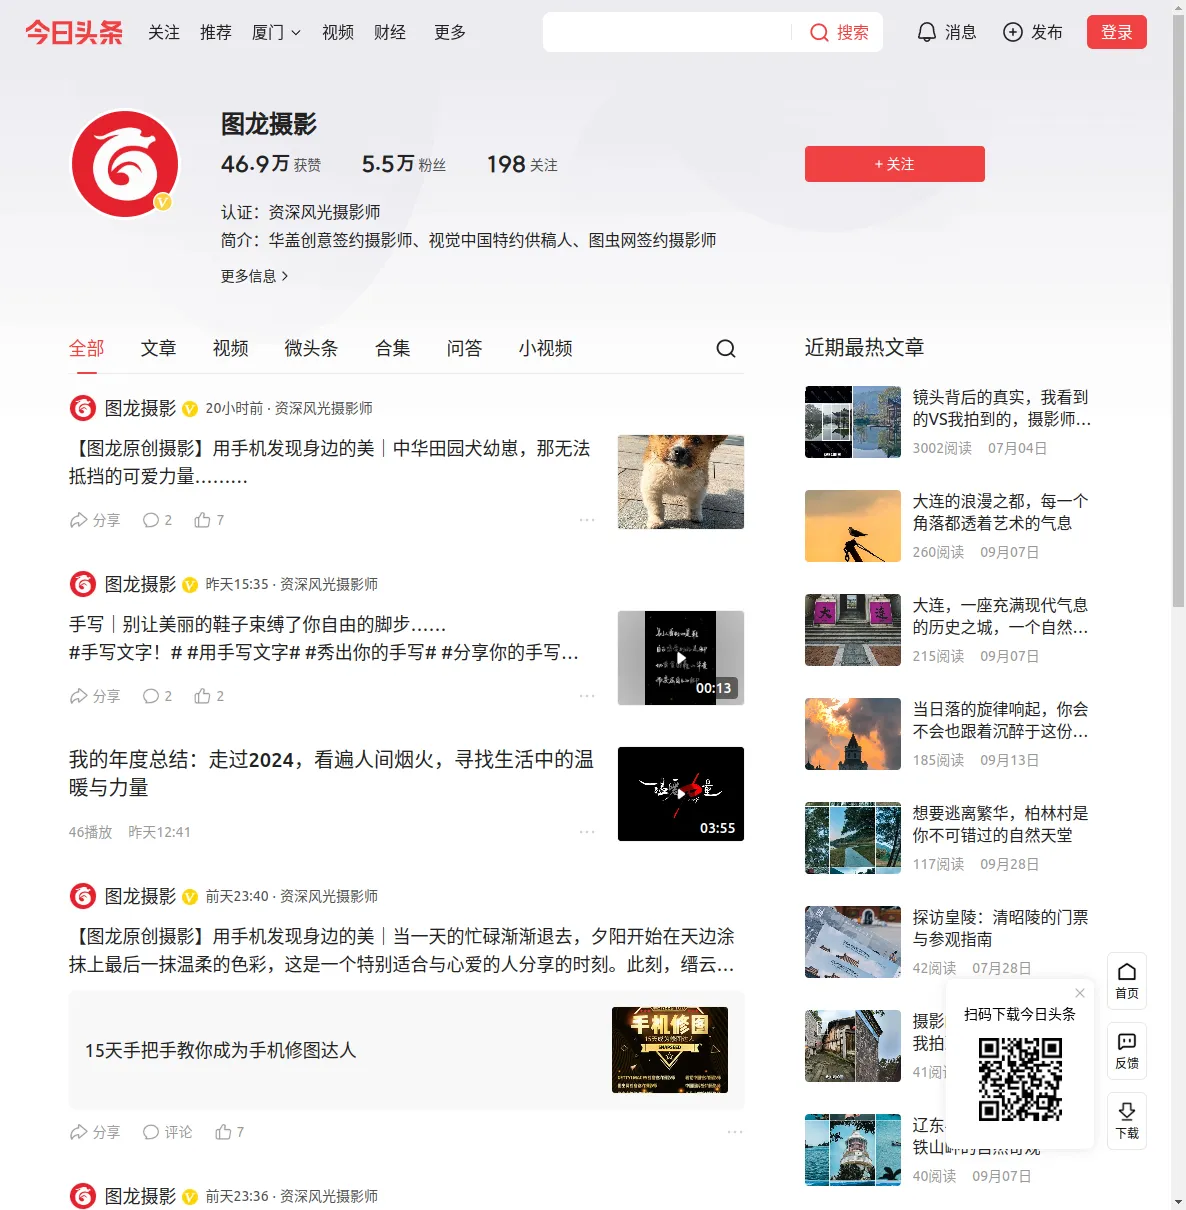Open article 探访皇陵：清昭陵 in hot list
Screen dimensions: 1186x1210
click(1000, 928)
